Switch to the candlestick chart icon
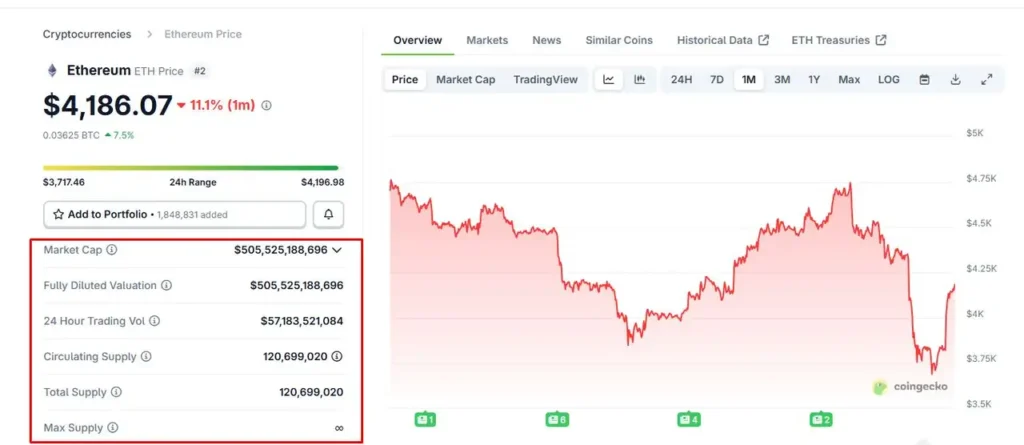 click(x=639, y=80)
